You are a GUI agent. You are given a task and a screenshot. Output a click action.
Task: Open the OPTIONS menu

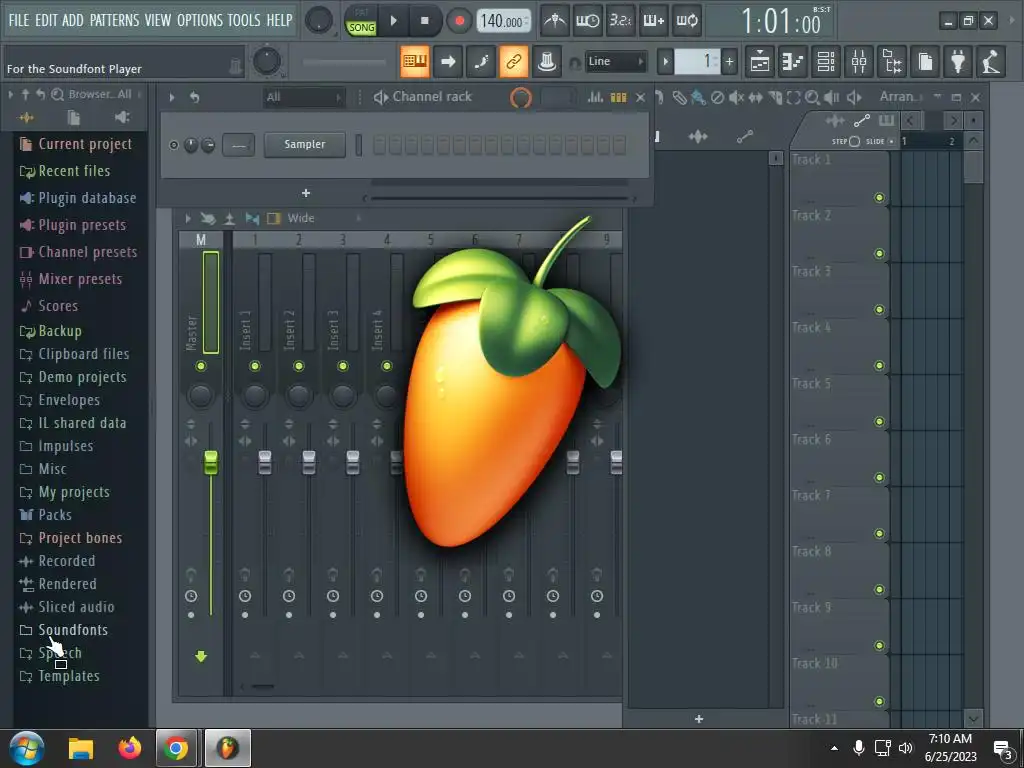(200, 20)
